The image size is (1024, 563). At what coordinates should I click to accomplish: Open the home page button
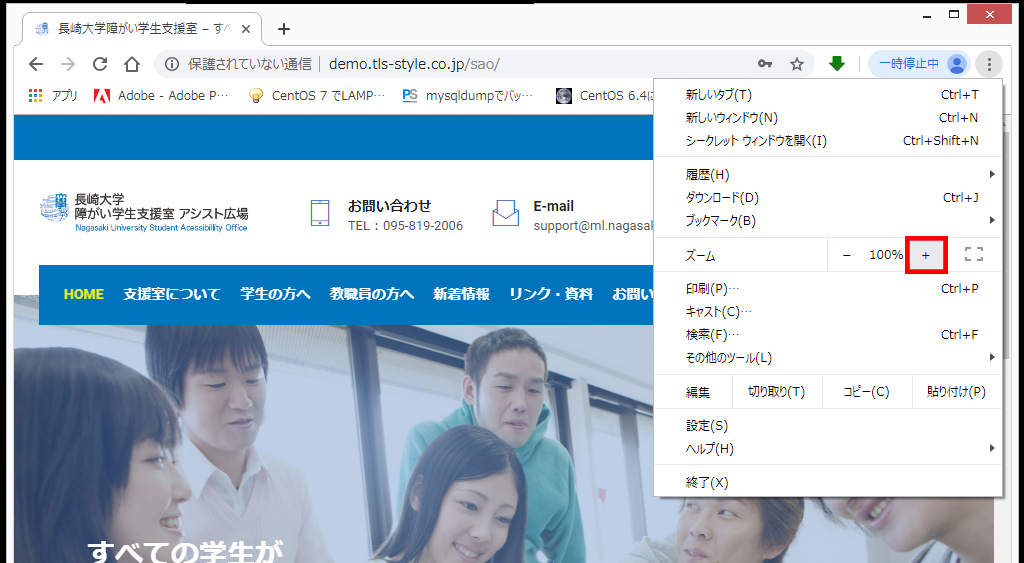pyautogui.click(x=132, y=64)
